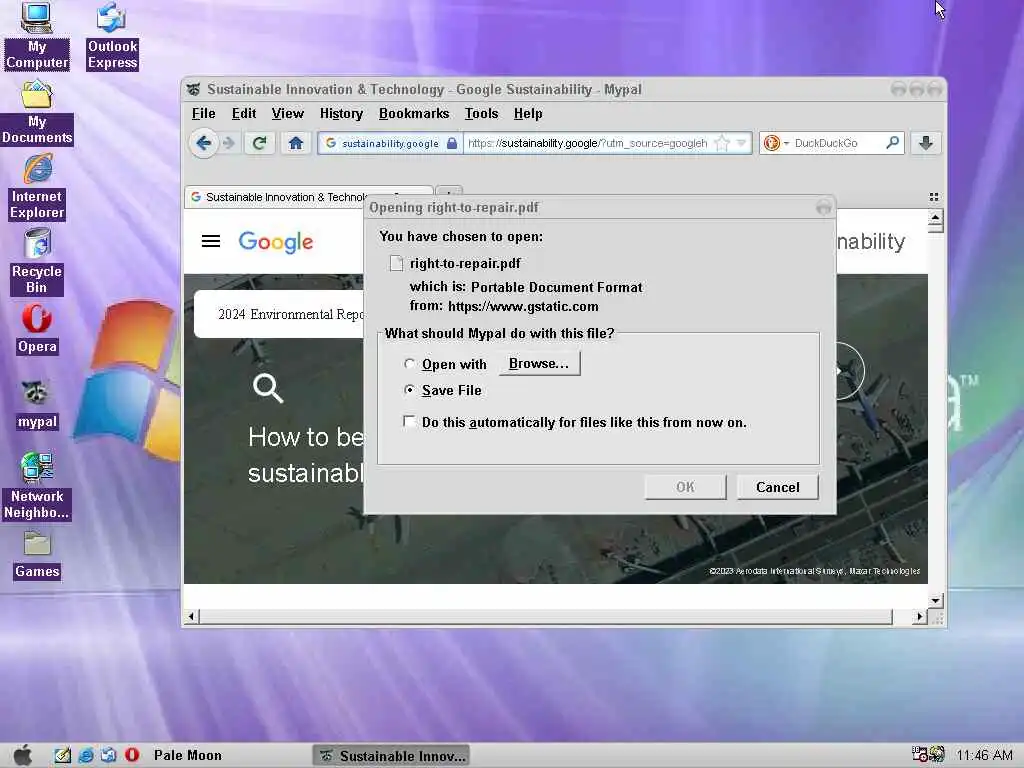Screen dimensions: 1024x768
Task: Click the system tray icons area
Action: tap(928, 755)
